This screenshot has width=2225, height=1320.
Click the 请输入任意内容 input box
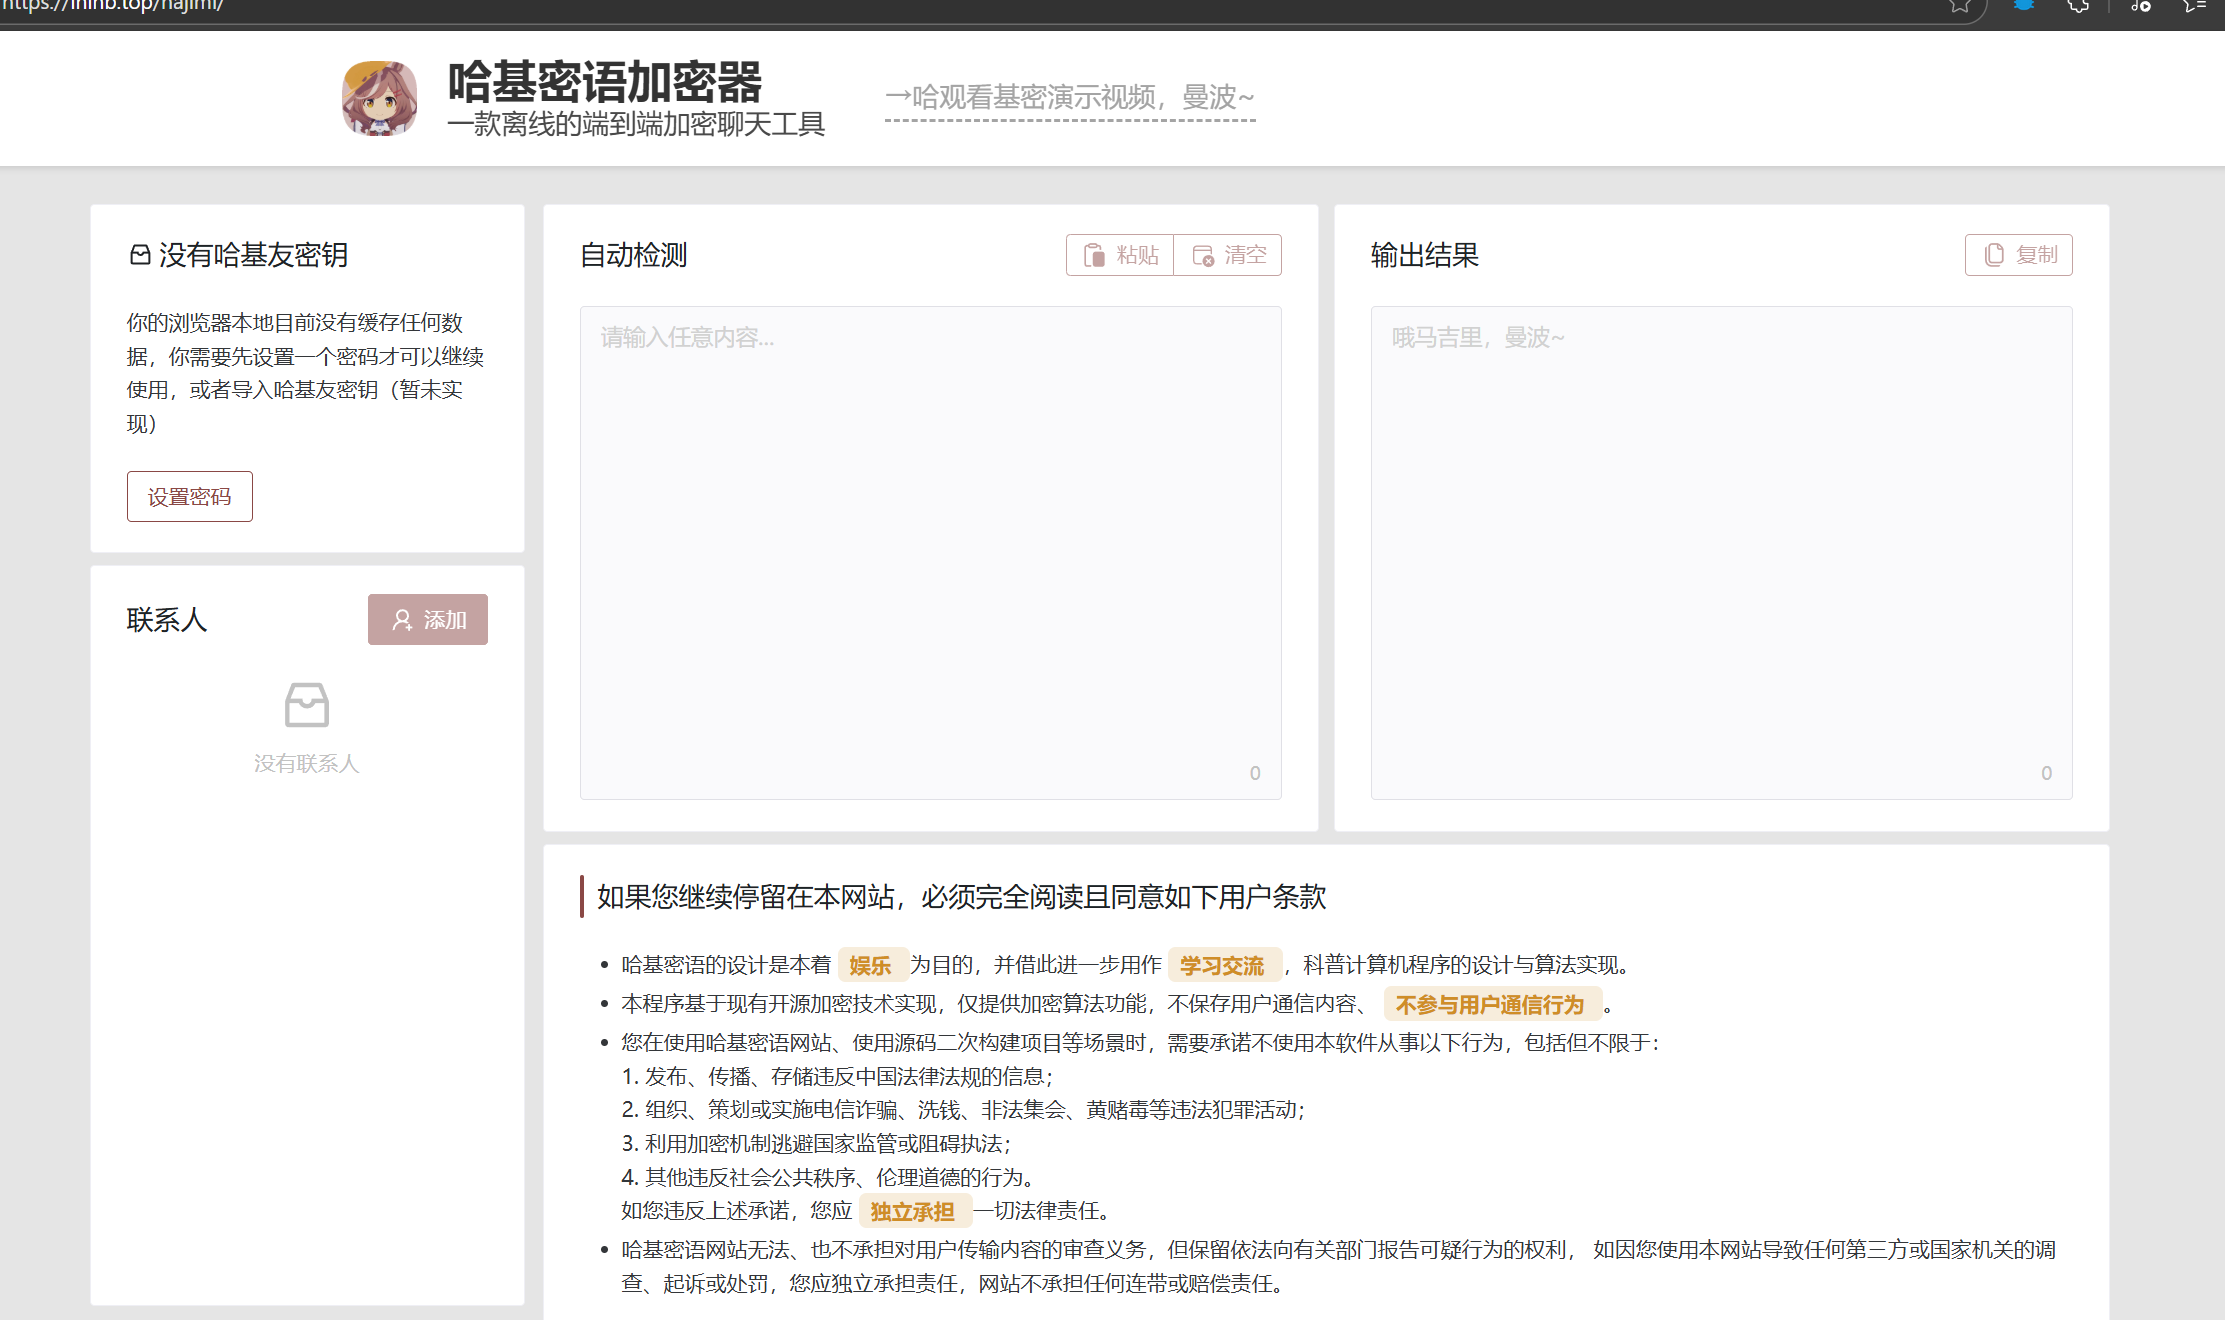pos(930,552)
